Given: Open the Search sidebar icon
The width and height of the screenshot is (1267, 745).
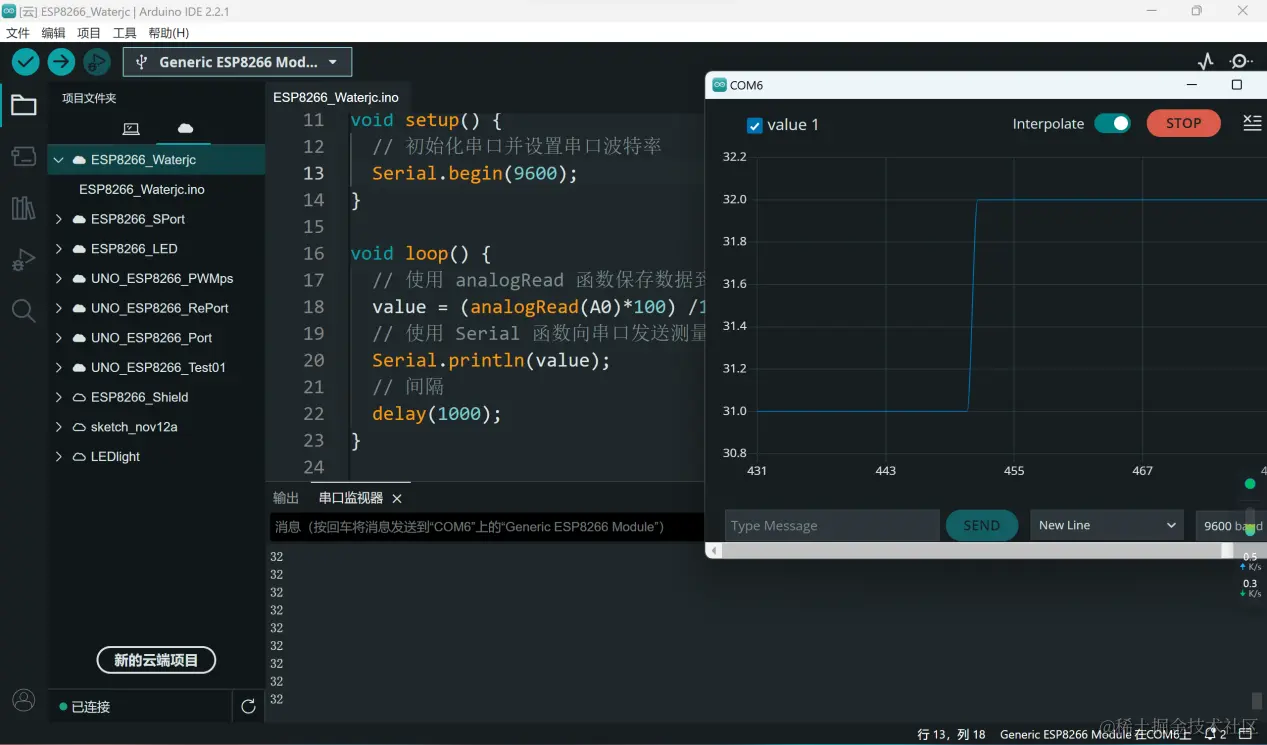Looking at the screenshot, I should click(x=23, y=311).
